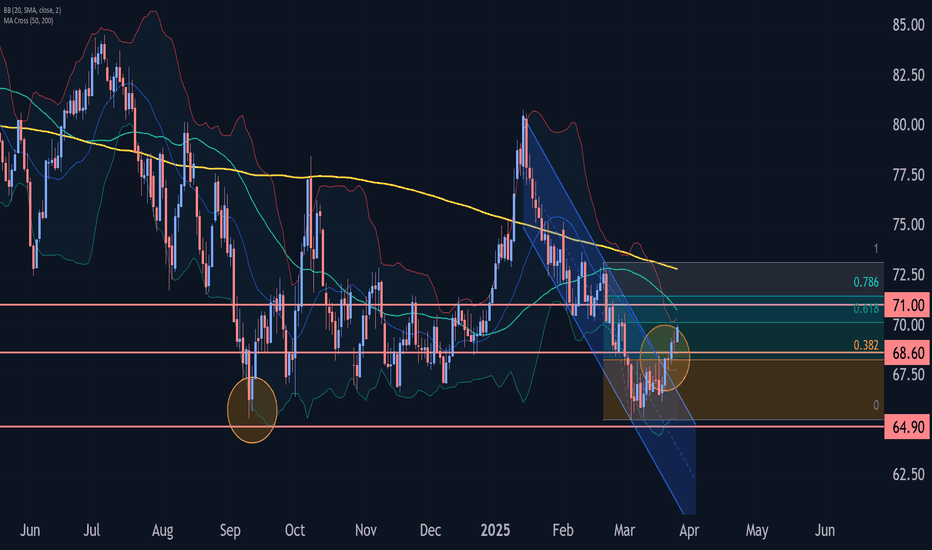The height and width of the screenshot is (550, 932).
Task: Click the 62.50 price axis value
Action: coord(908,474)
